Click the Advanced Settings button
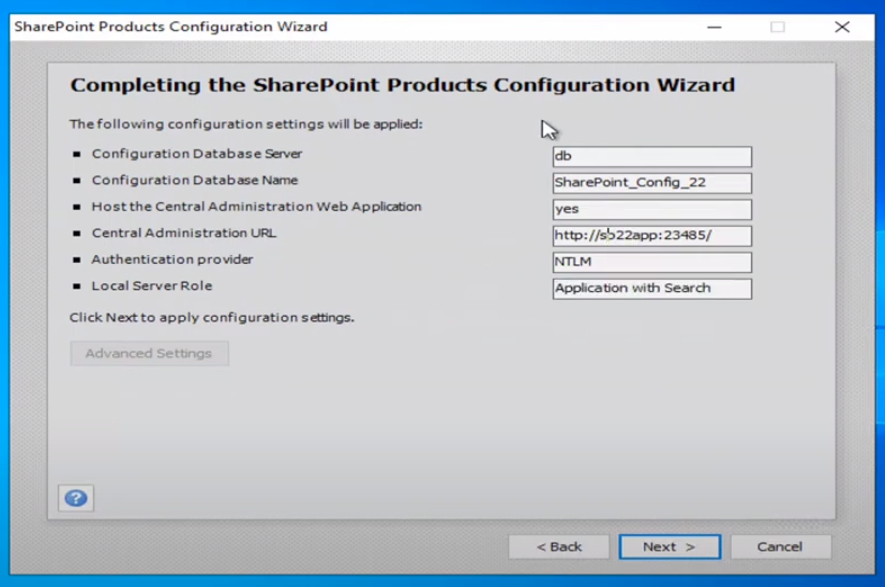885x587 pixels. [x=148, y=353]
